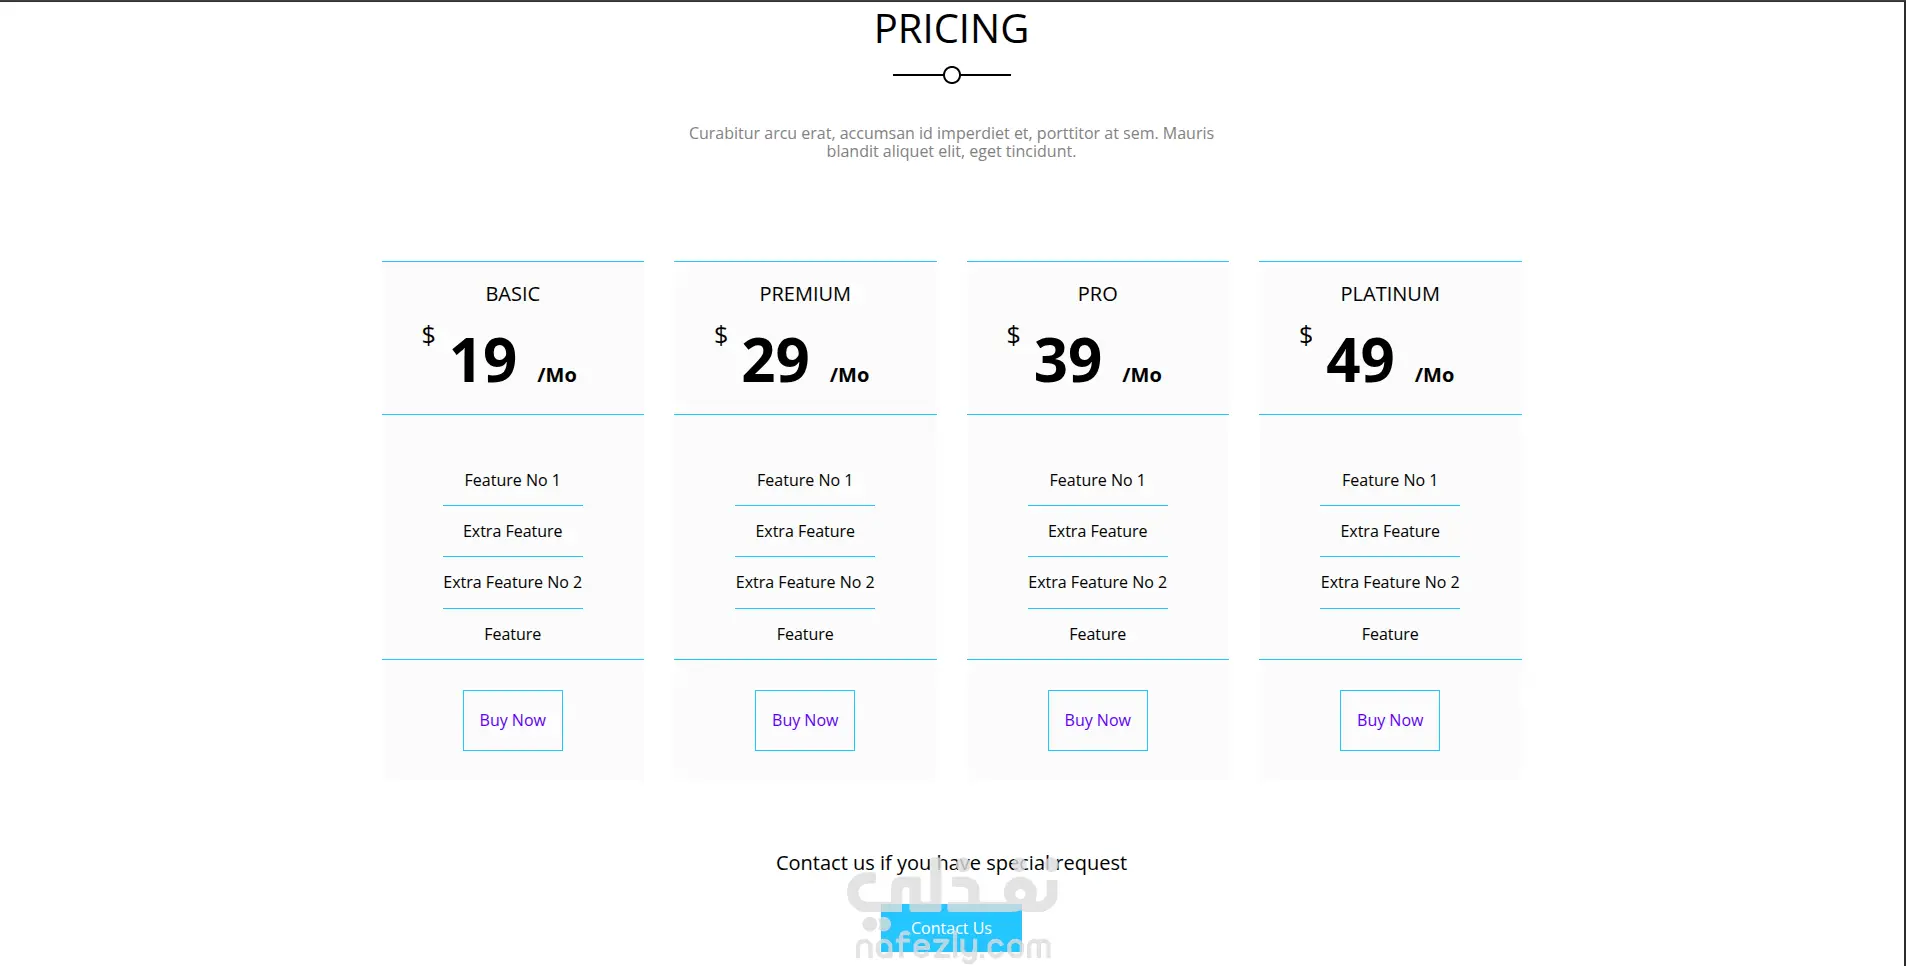
Task: Click Extra Feature in the Premium plan
Action: [x=805, y=531]
